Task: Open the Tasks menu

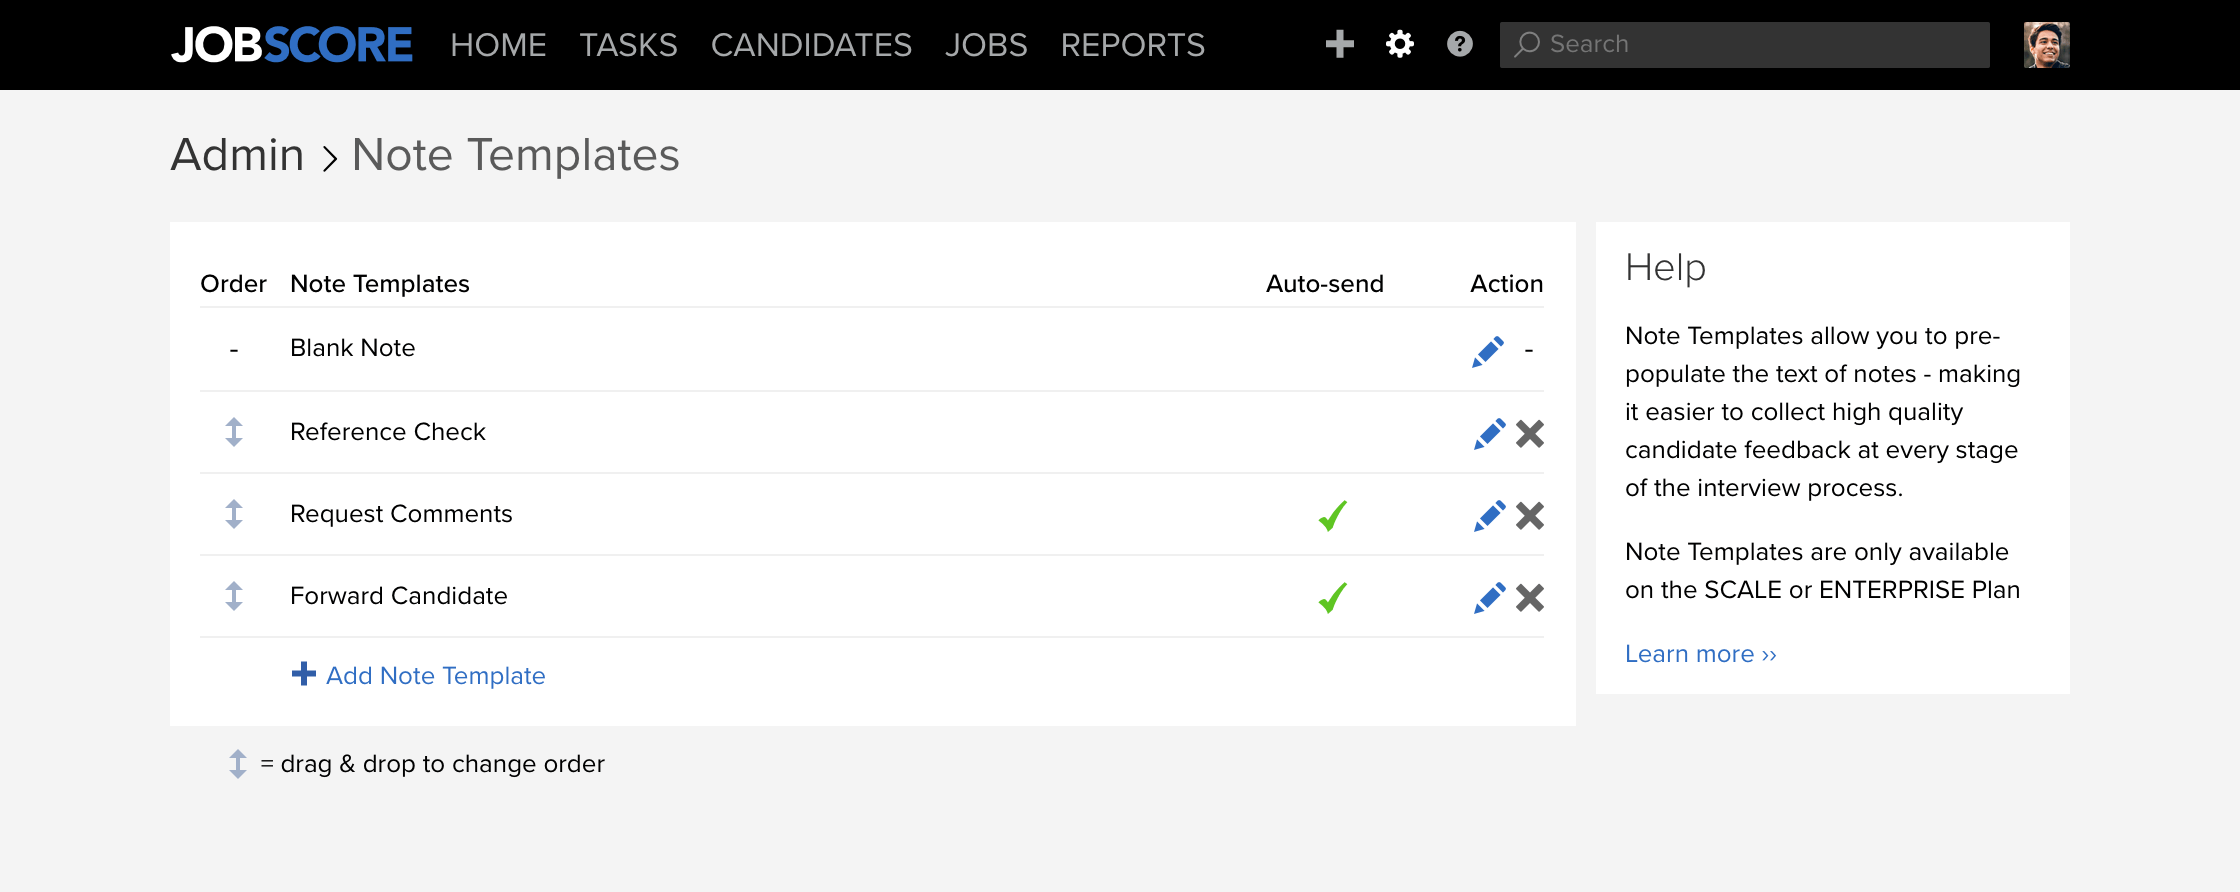Action: pyautogui.click(x=628, y=45)
